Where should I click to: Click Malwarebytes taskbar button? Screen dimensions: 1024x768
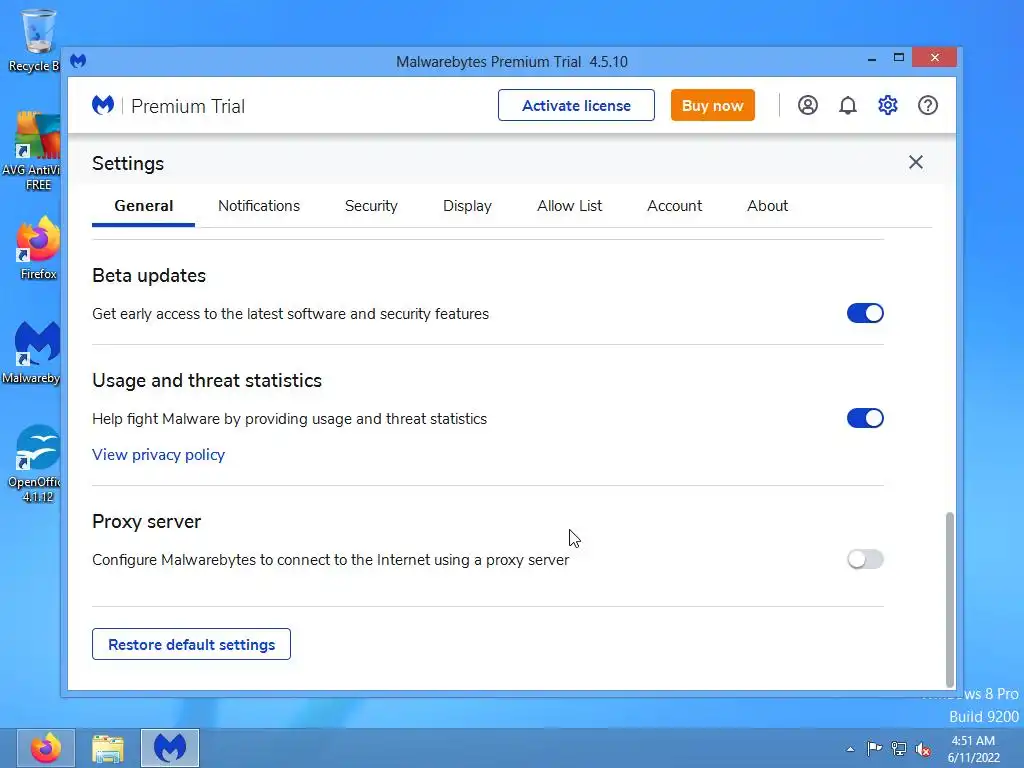click(x=170, y=748)
